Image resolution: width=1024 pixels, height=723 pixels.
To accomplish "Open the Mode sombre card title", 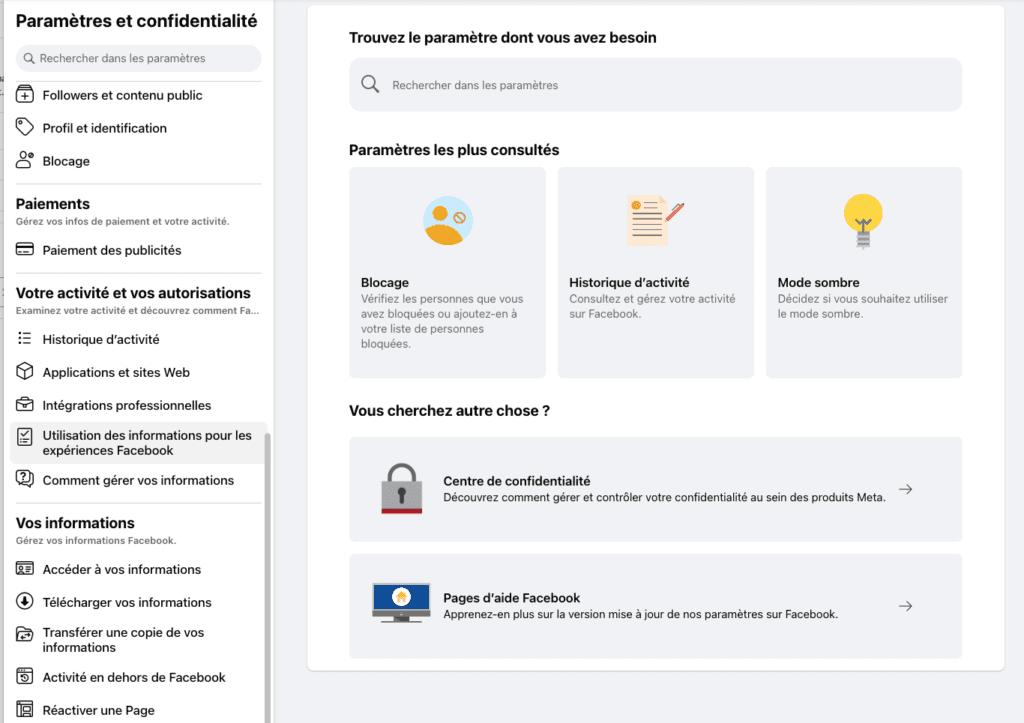I will pyautogui.click(x=818, y=282).
